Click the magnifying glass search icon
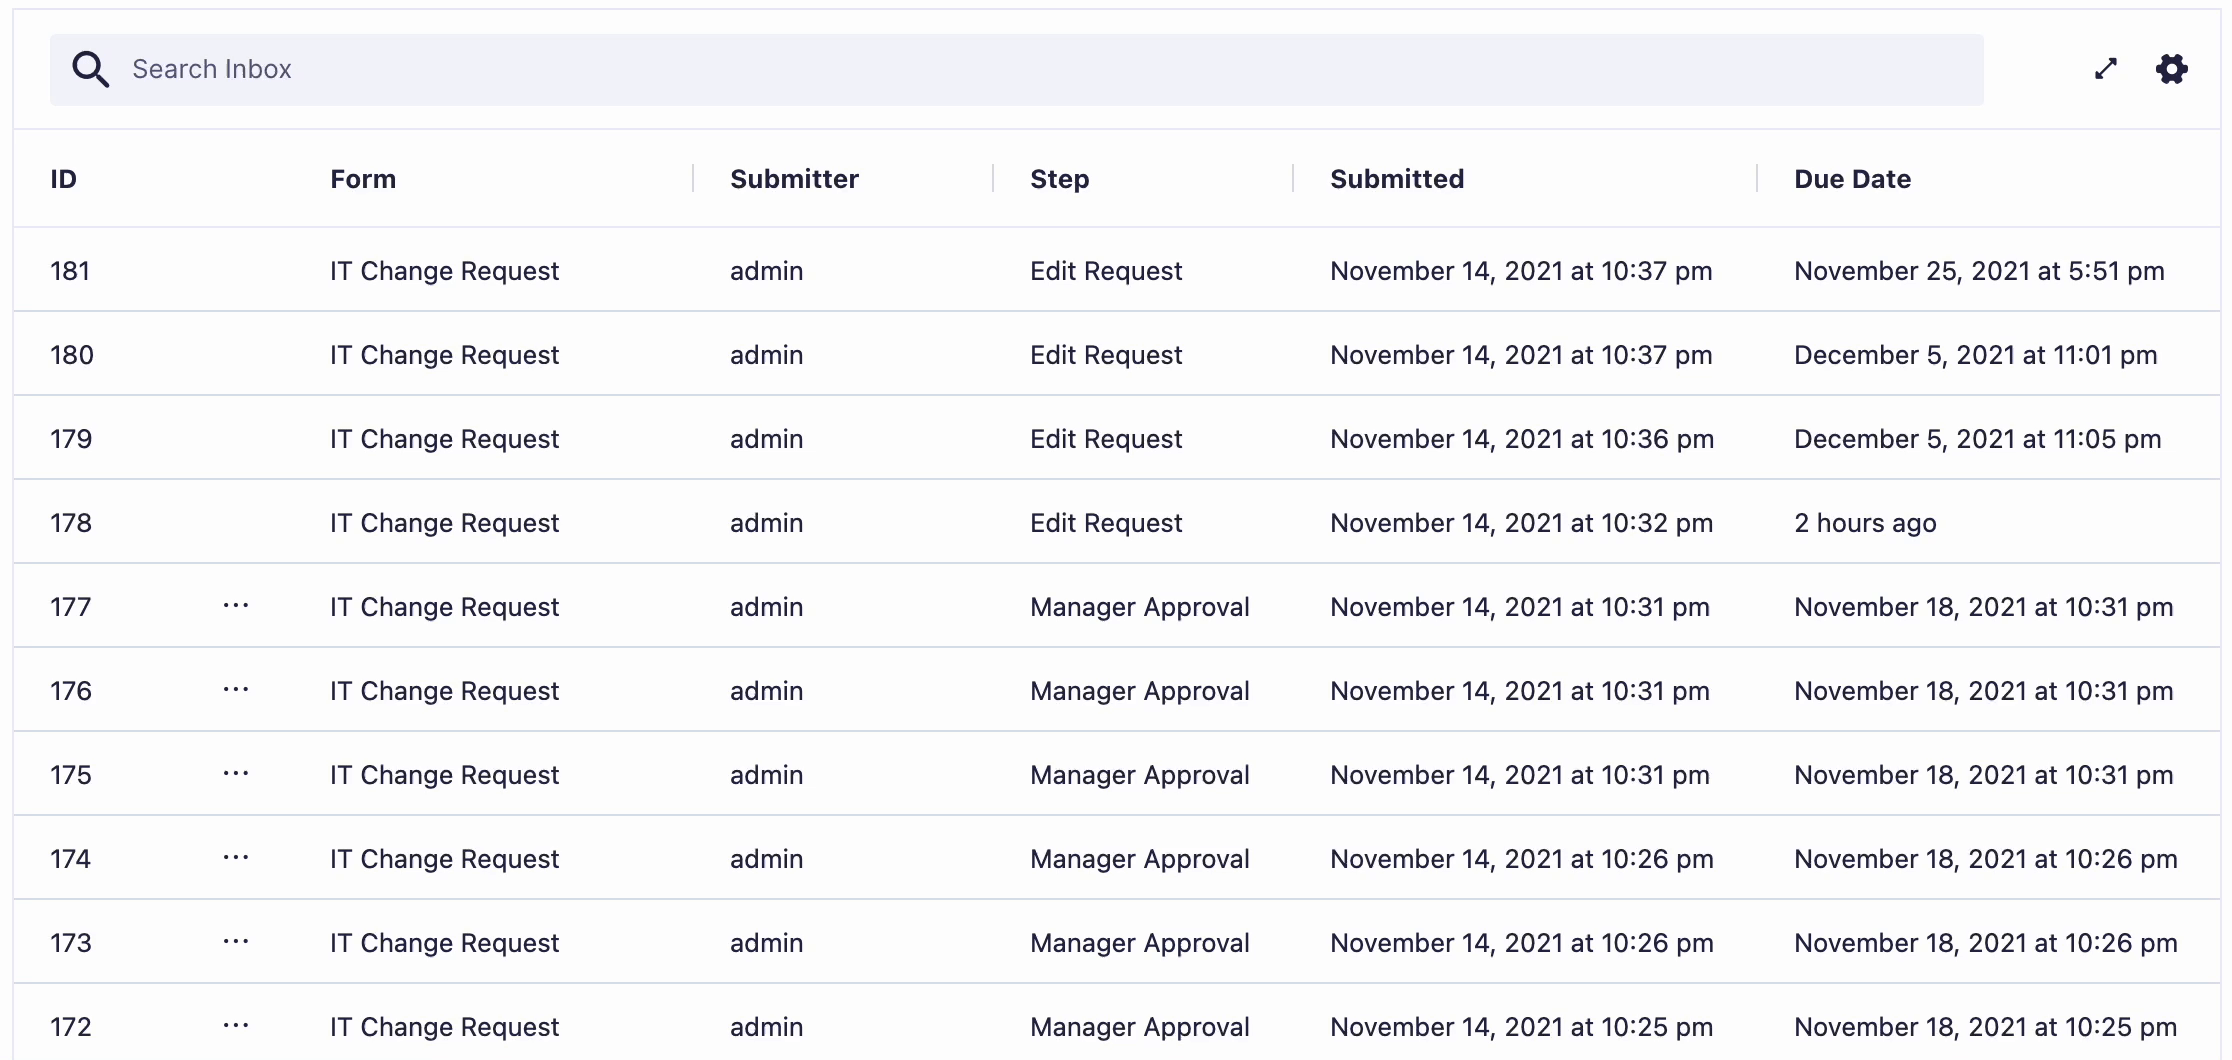Screen dimensions: 2232x1060 (x=90, y=69)
